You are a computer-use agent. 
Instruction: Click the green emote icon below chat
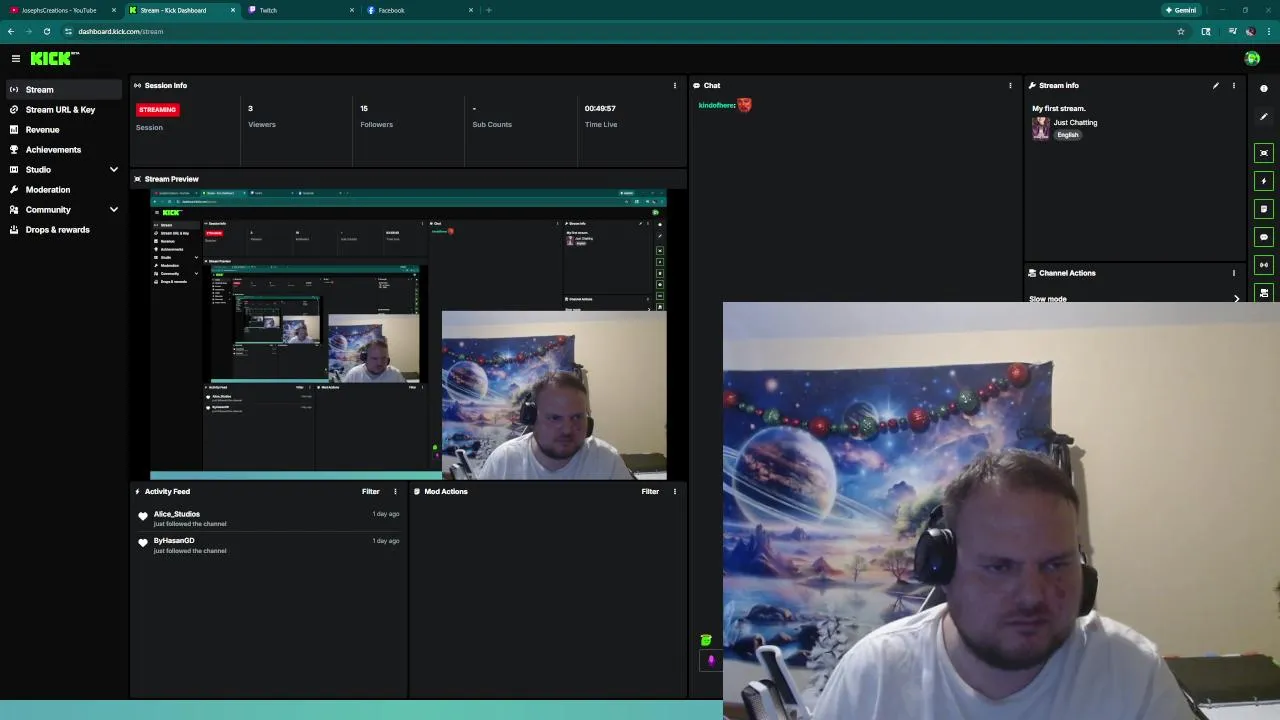tap(706, 640)
